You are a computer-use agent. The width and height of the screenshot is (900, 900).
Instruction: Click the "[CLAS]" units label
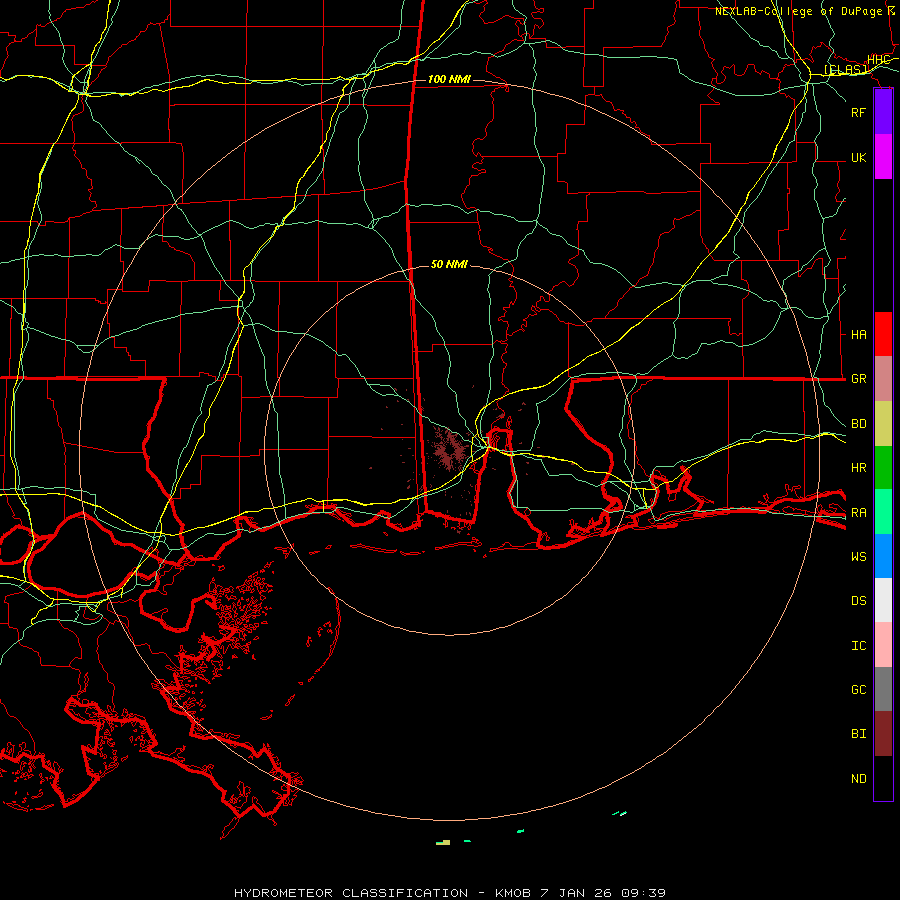[x=845, y=69]
